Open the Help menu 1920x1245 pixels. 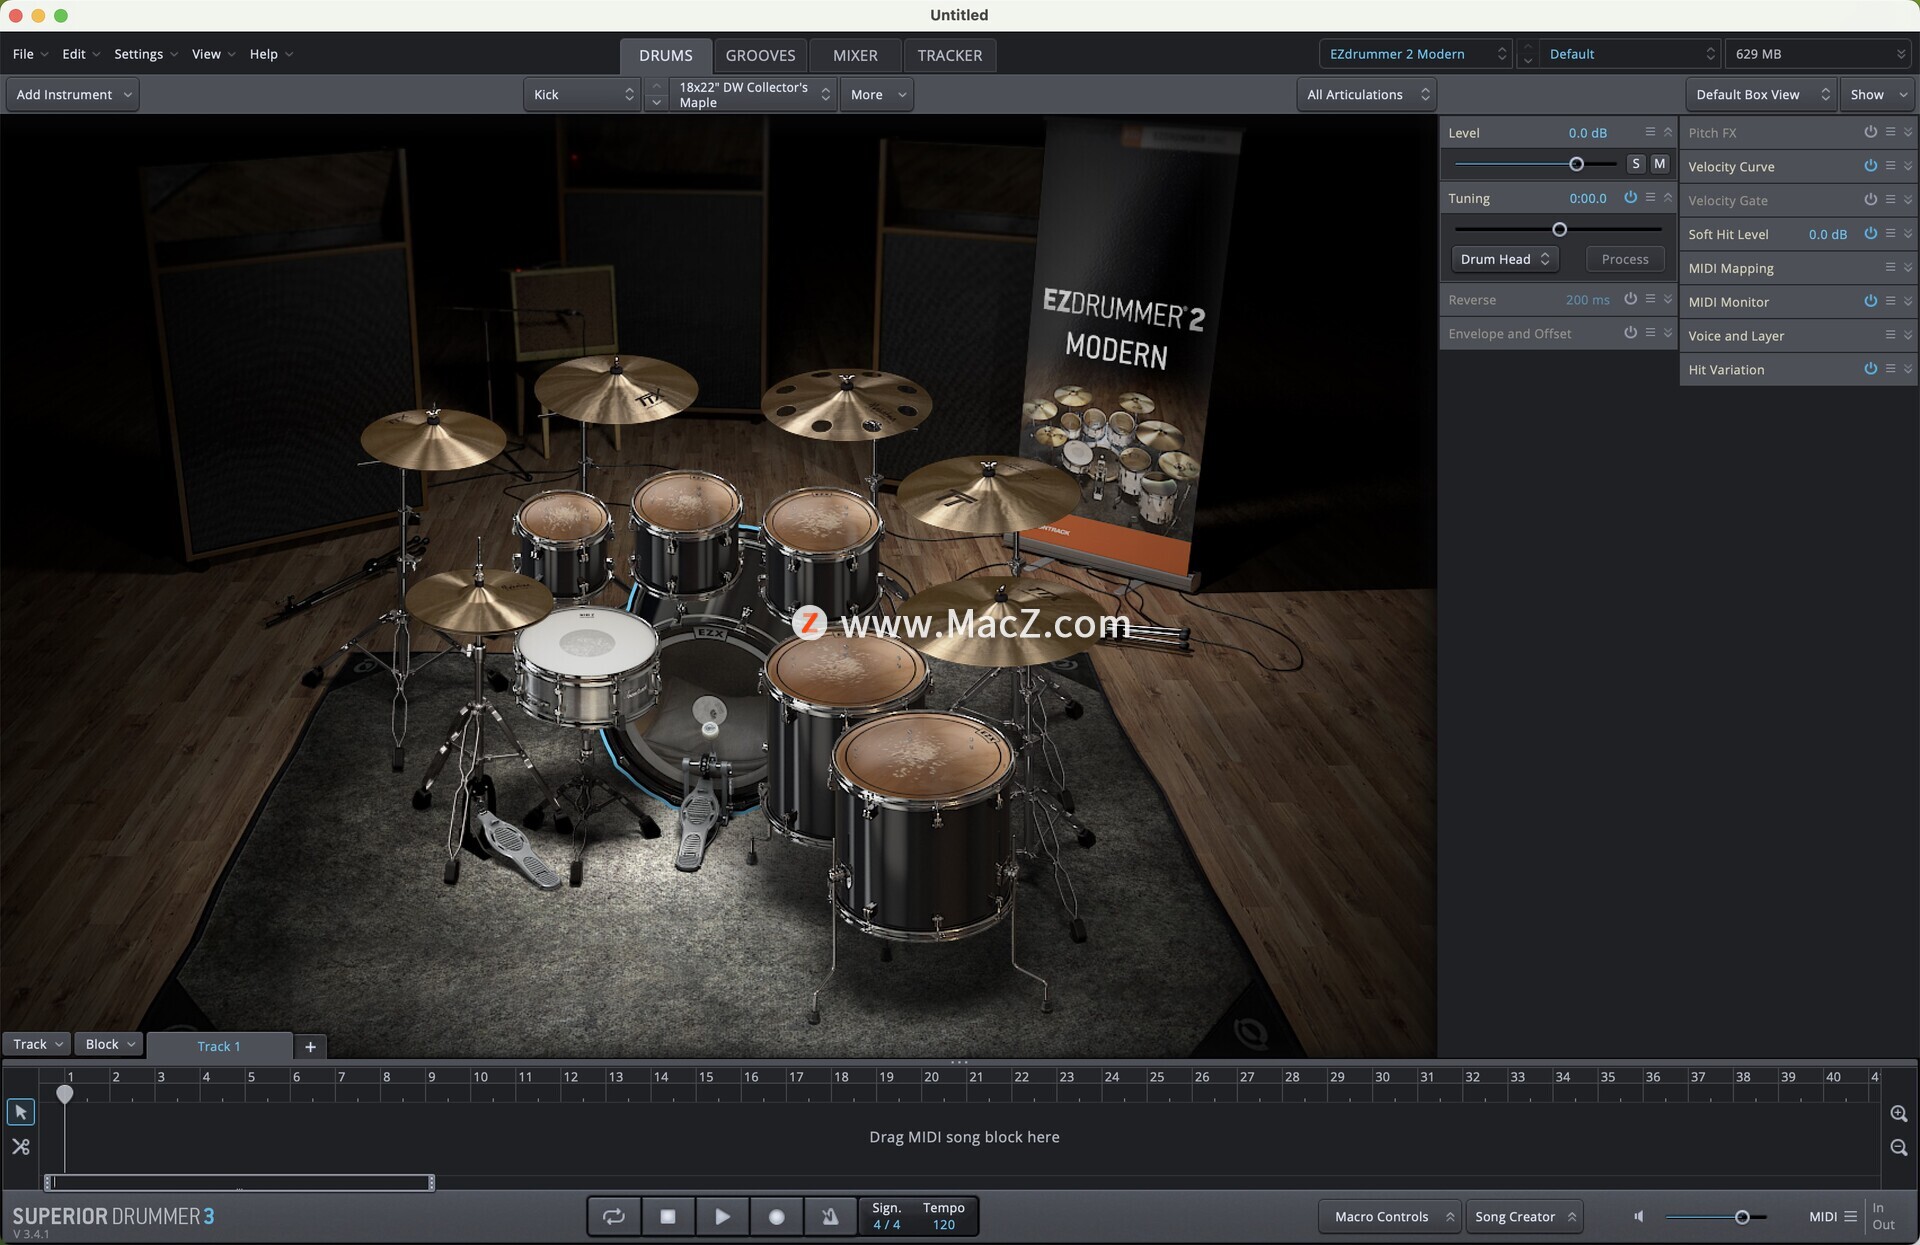point(271,54)
